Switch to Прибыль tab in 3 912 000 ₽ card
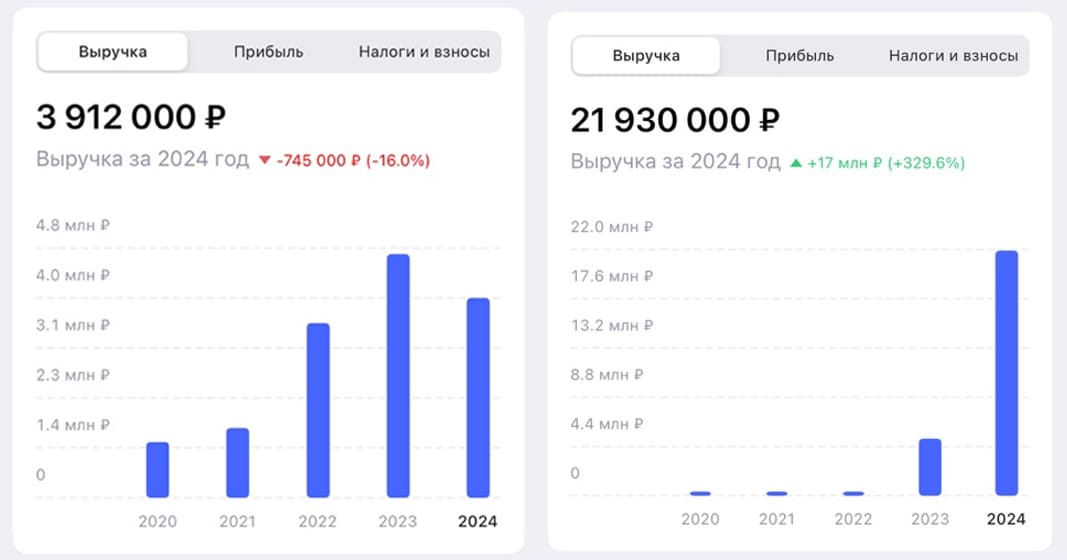The height and width of the screenshot is (560, 1067). 268,52
